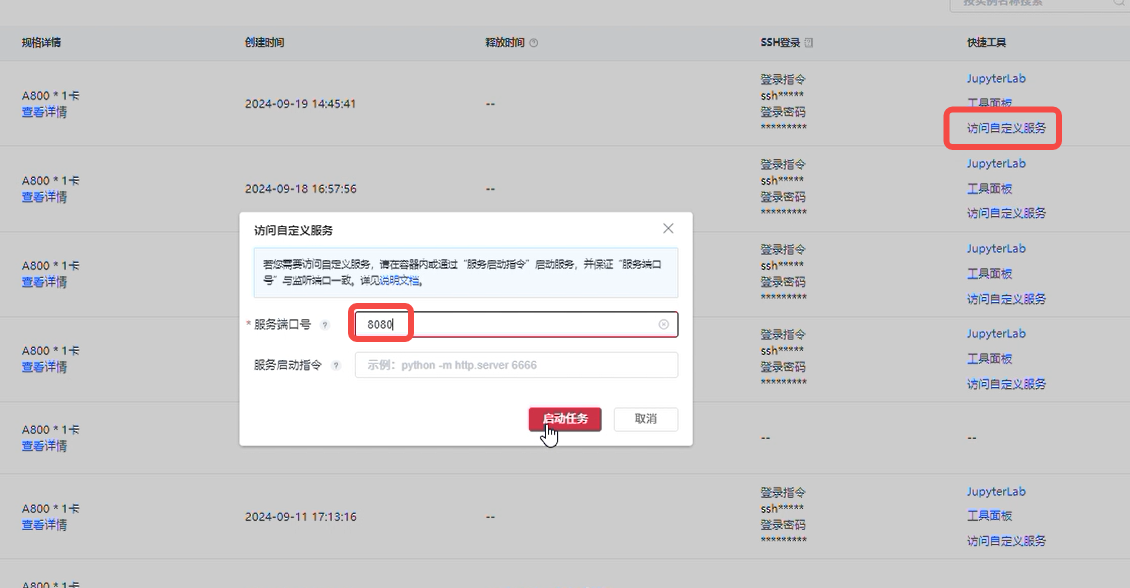Click 查看详情 for the 2024-09-19 instance
Image resolution: width=1130 pixels, height=588 pixels.
point(45,113)
